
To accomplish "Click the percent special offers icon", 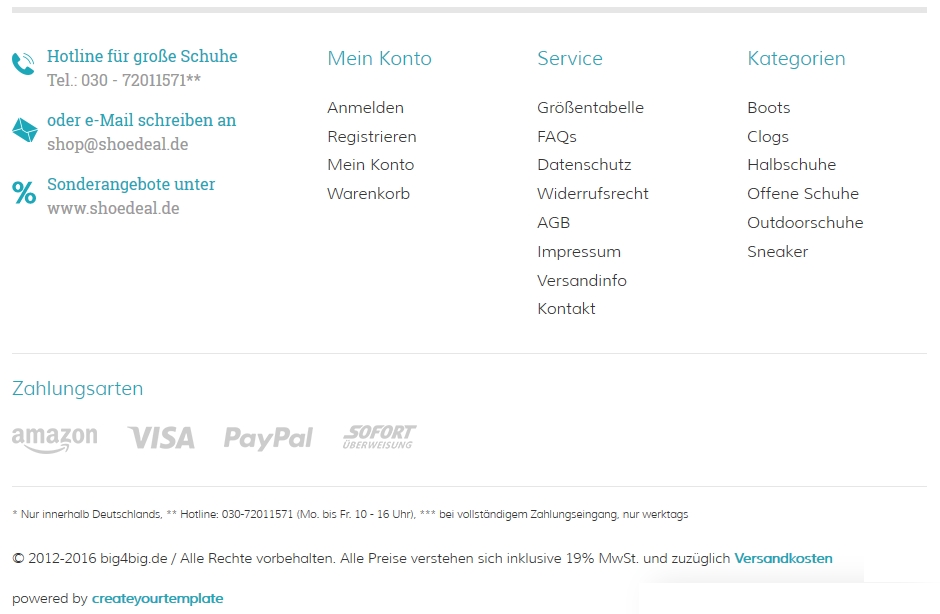I will click(x=24, y=193).
